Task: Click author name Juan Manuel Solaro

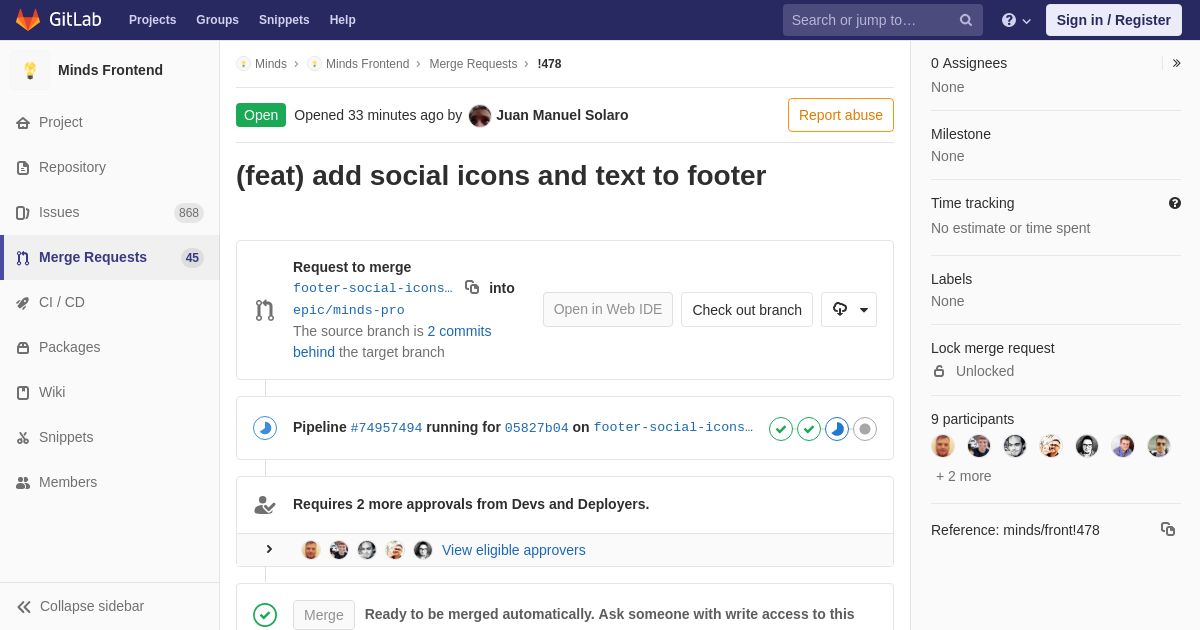Action: (x=562, y=115)
